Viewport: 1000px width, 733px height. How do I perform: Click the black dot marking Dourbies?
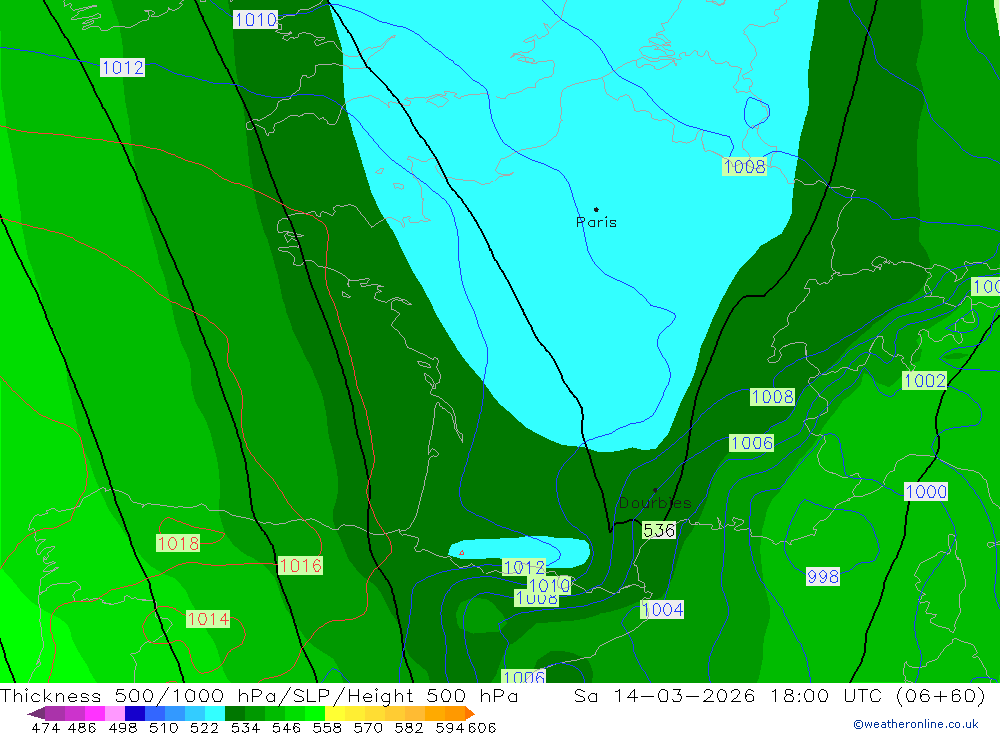655,490
